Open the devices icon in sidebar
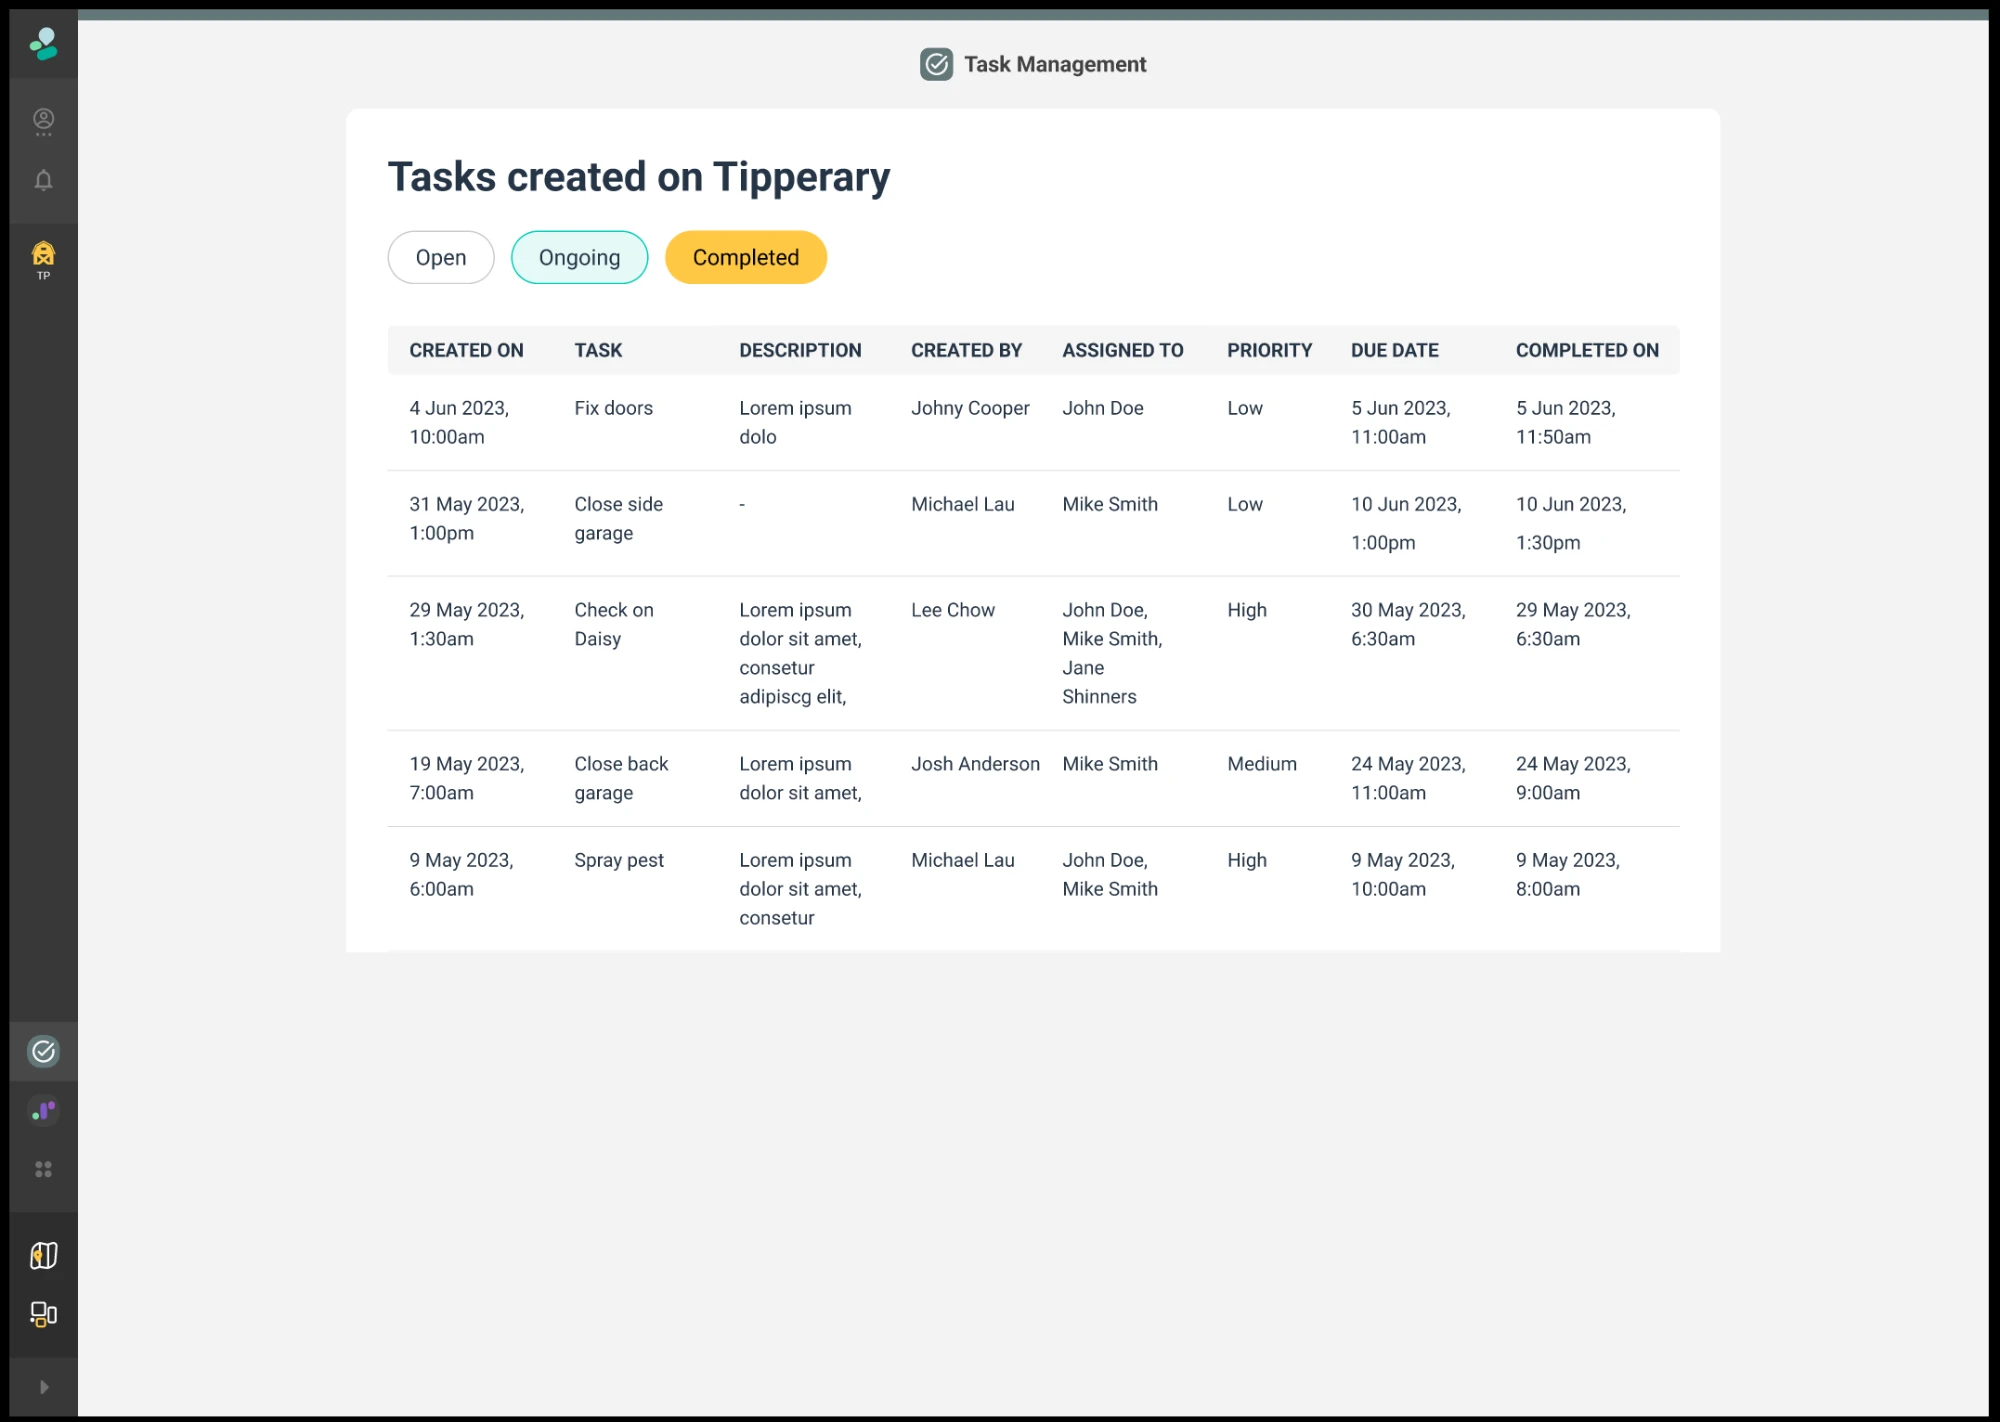 point(43,1314)
